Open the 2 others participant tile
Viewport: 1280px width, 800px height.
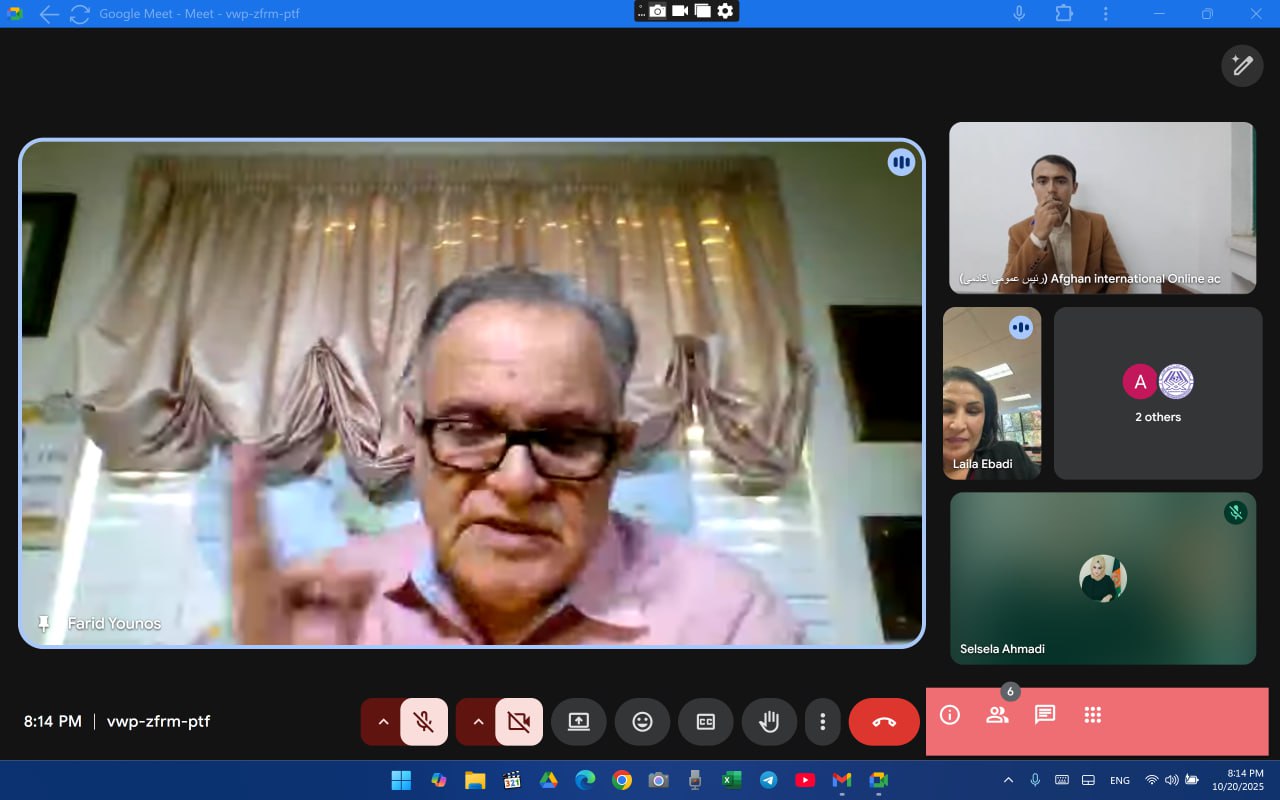[x=1157, y=393]
